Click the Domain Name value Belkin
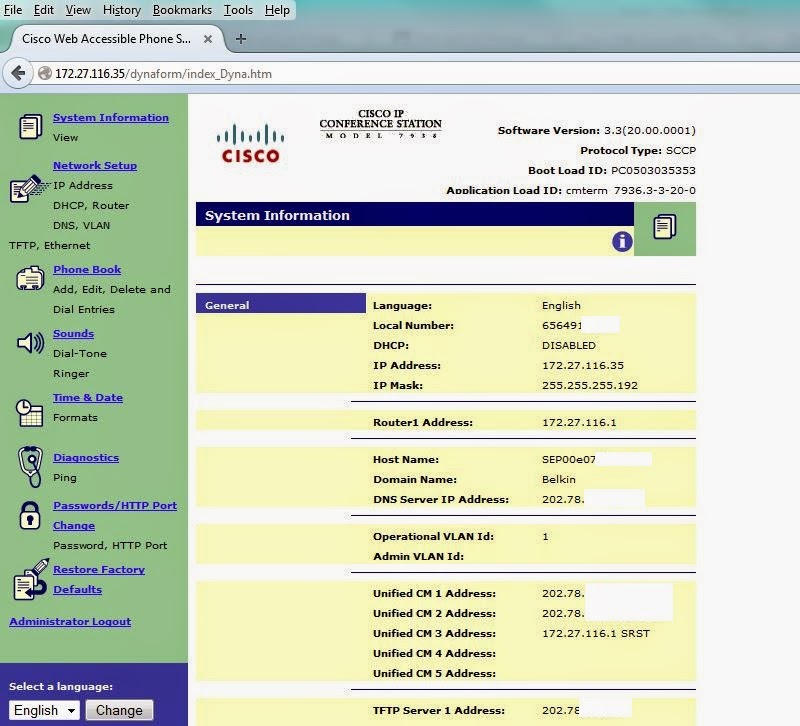This screenshot has height=726, width=800. coord(559,480)
